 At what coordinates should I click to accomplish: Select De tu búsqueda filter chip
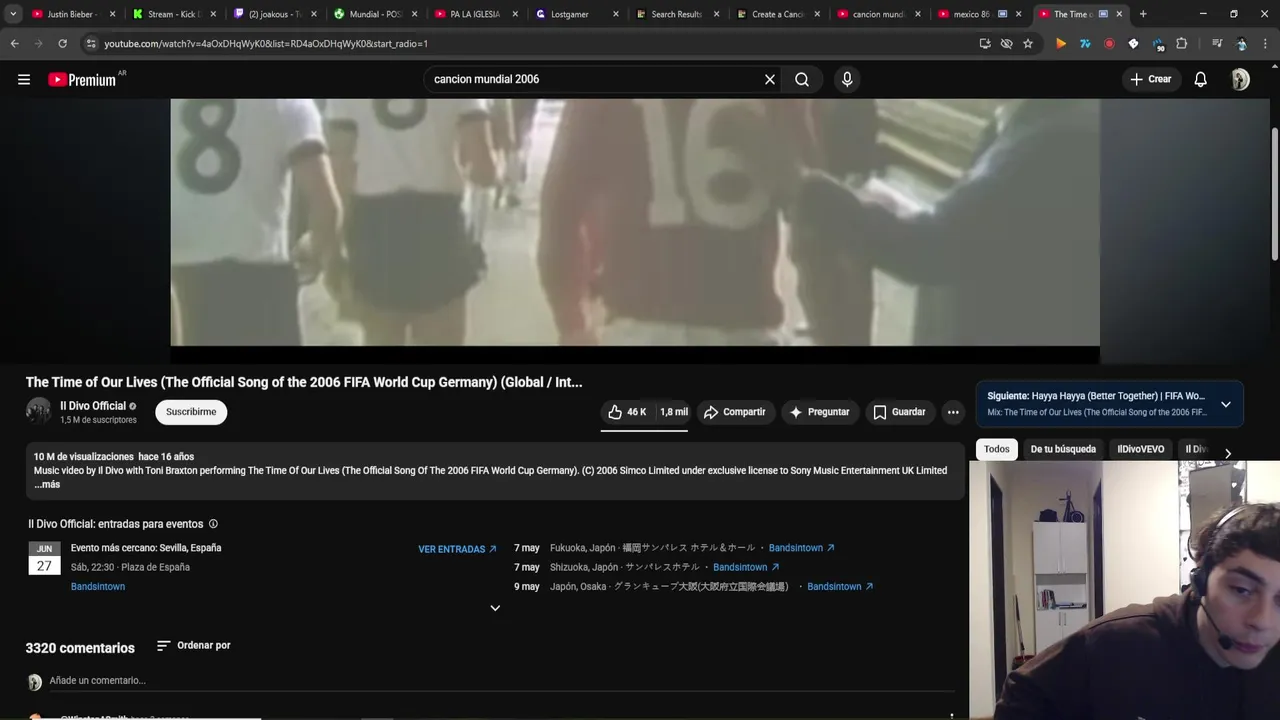(x=1063, y=449)
